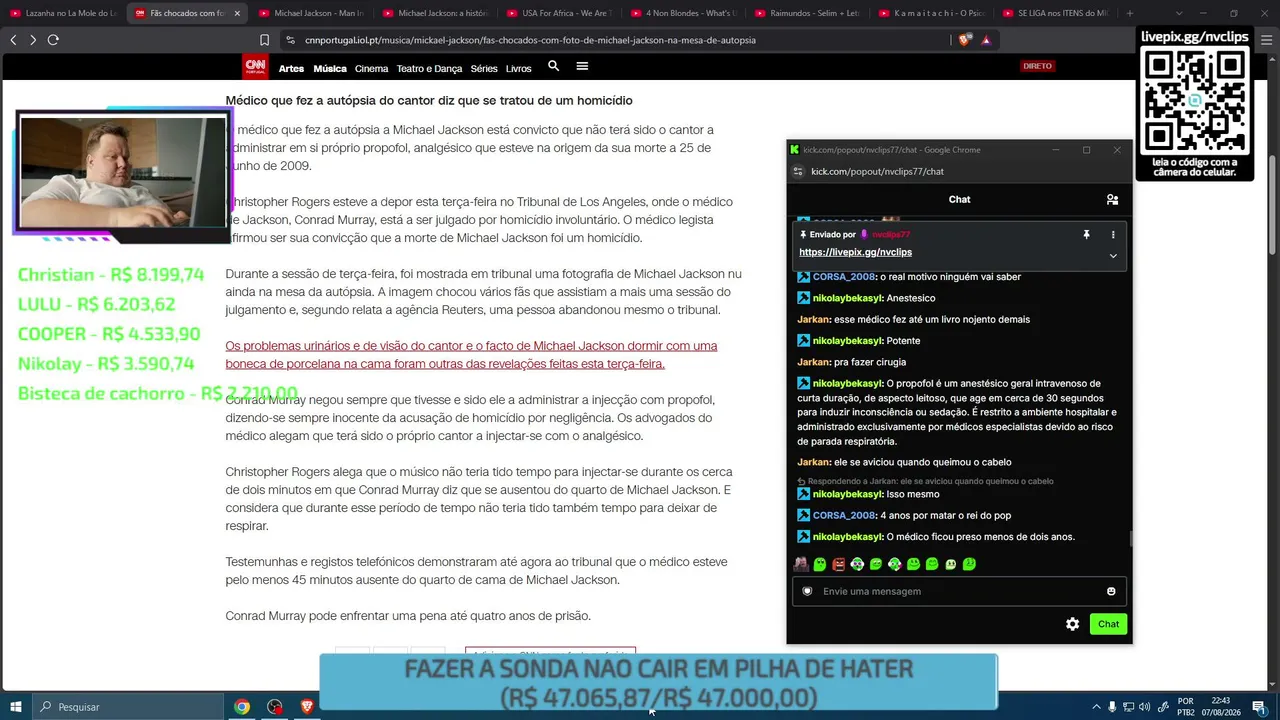Switch to the "4 Non Blondes - What's Up" tab

pos(682,13)
